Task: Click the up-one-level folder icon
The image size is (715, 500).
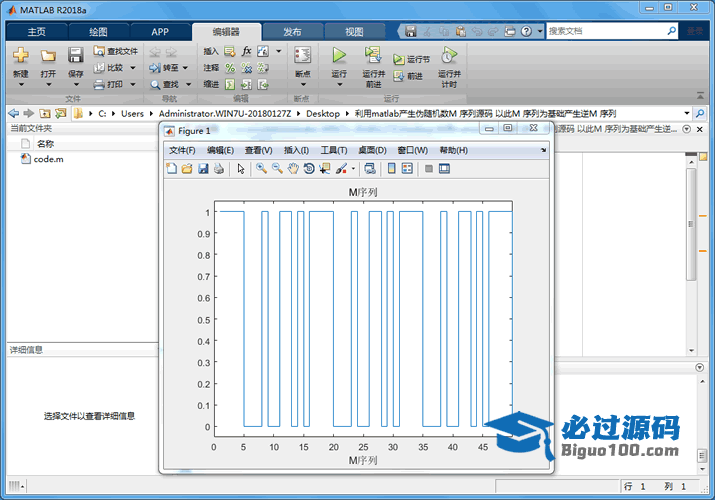Action: 45,113
